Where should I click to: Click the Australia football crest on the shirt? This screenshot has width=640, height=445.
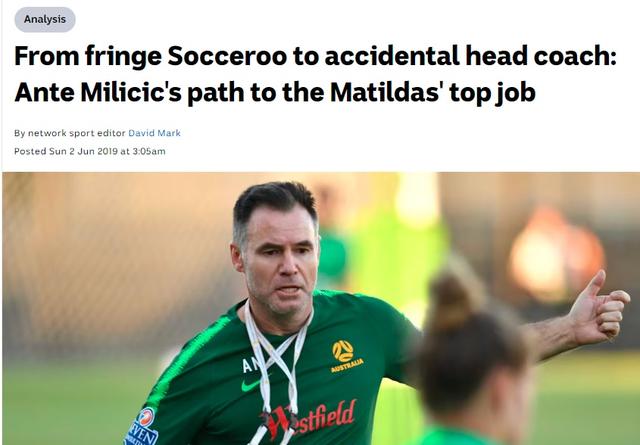[x=346, y=356]
